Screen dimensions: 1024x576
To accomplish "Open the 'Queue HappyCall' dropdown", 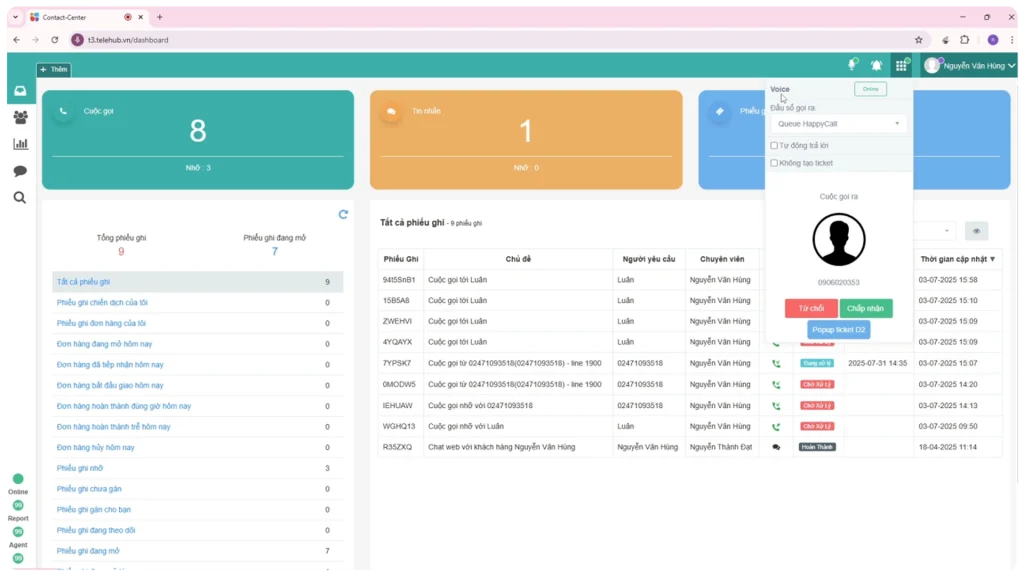I will (838, 124).
